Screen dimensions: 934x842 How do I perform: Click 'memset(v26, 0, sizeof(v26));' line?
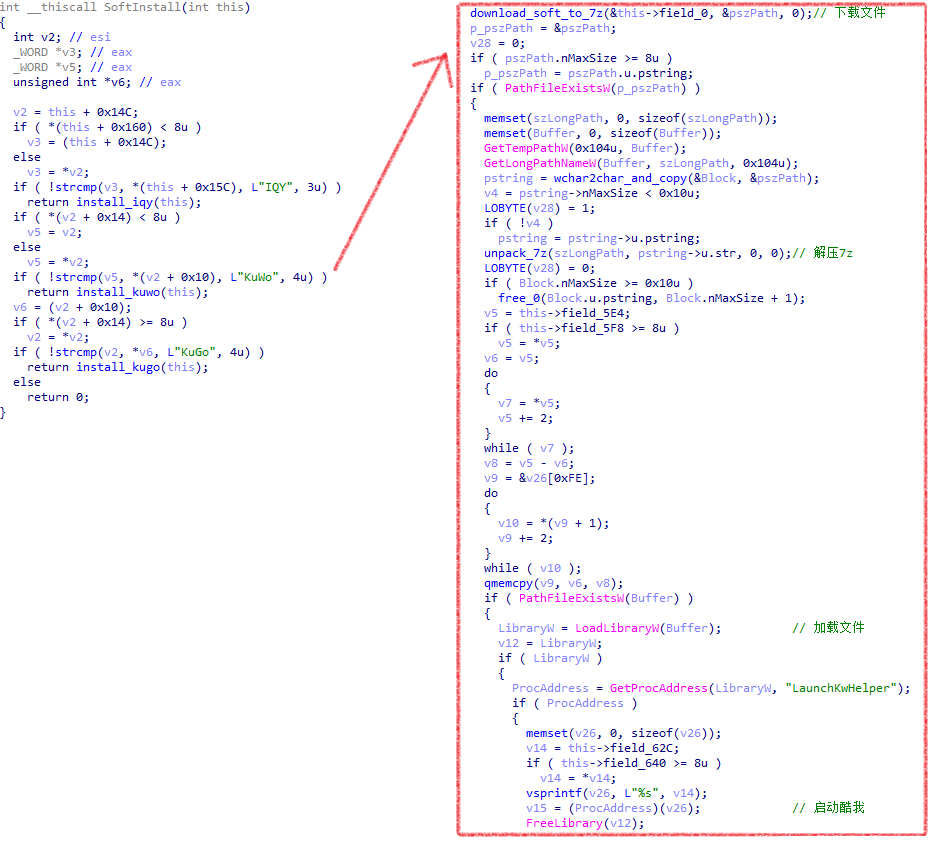[x=623, y=732]
